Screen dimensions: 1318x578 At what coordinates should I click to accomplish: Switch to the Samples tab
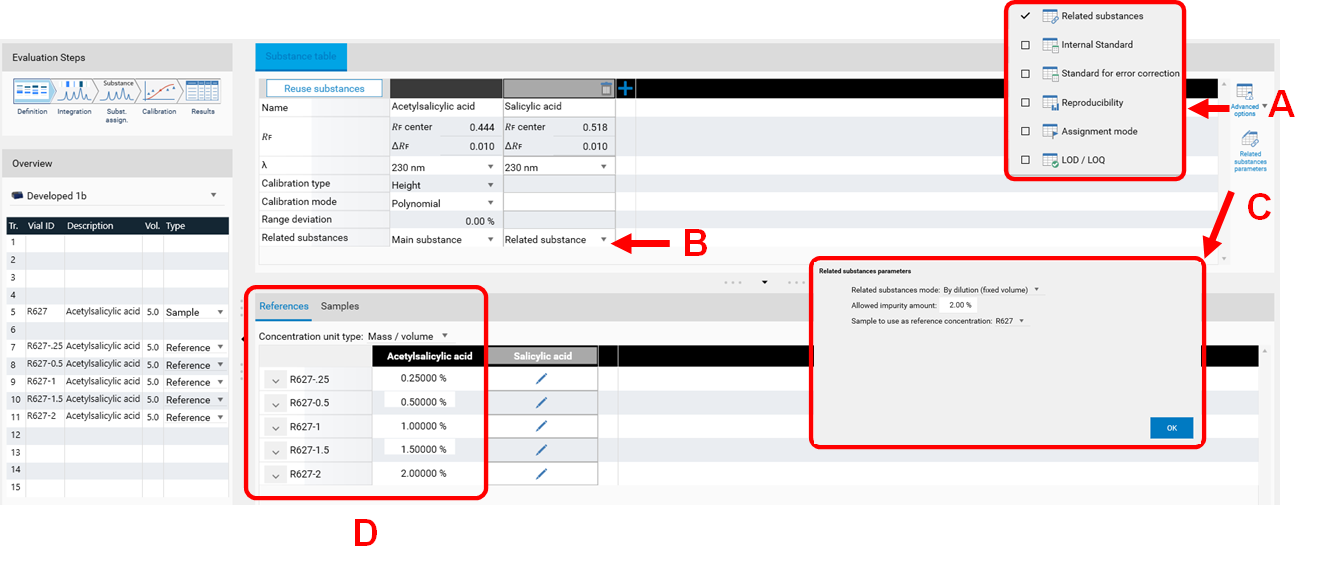pos(339,306)
